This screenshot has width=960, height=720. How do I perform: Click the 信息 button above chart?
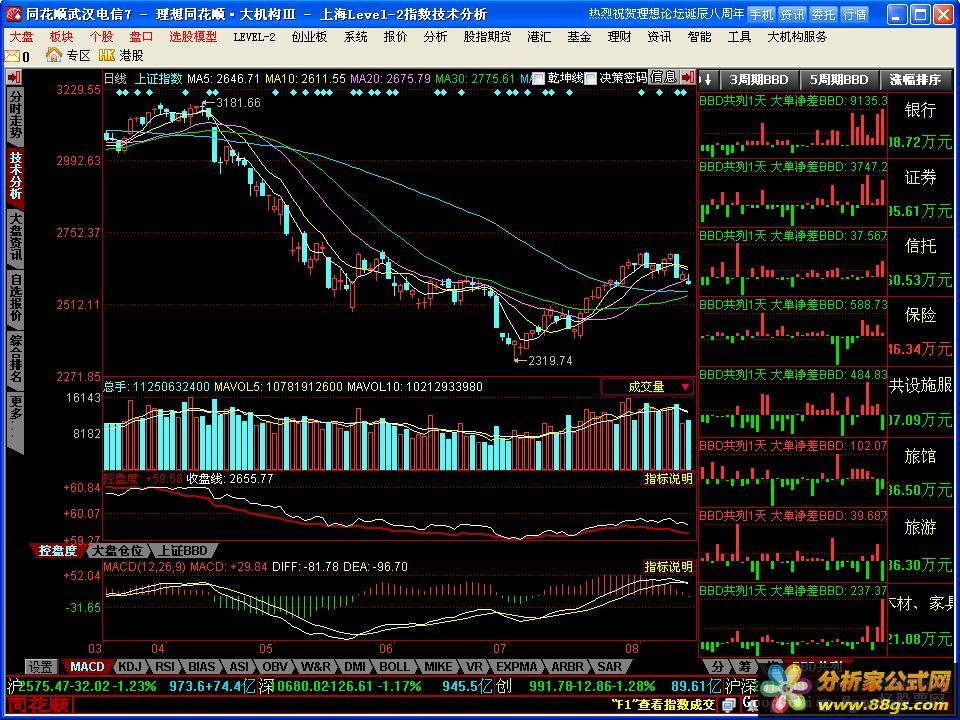[x=663, y=77]
